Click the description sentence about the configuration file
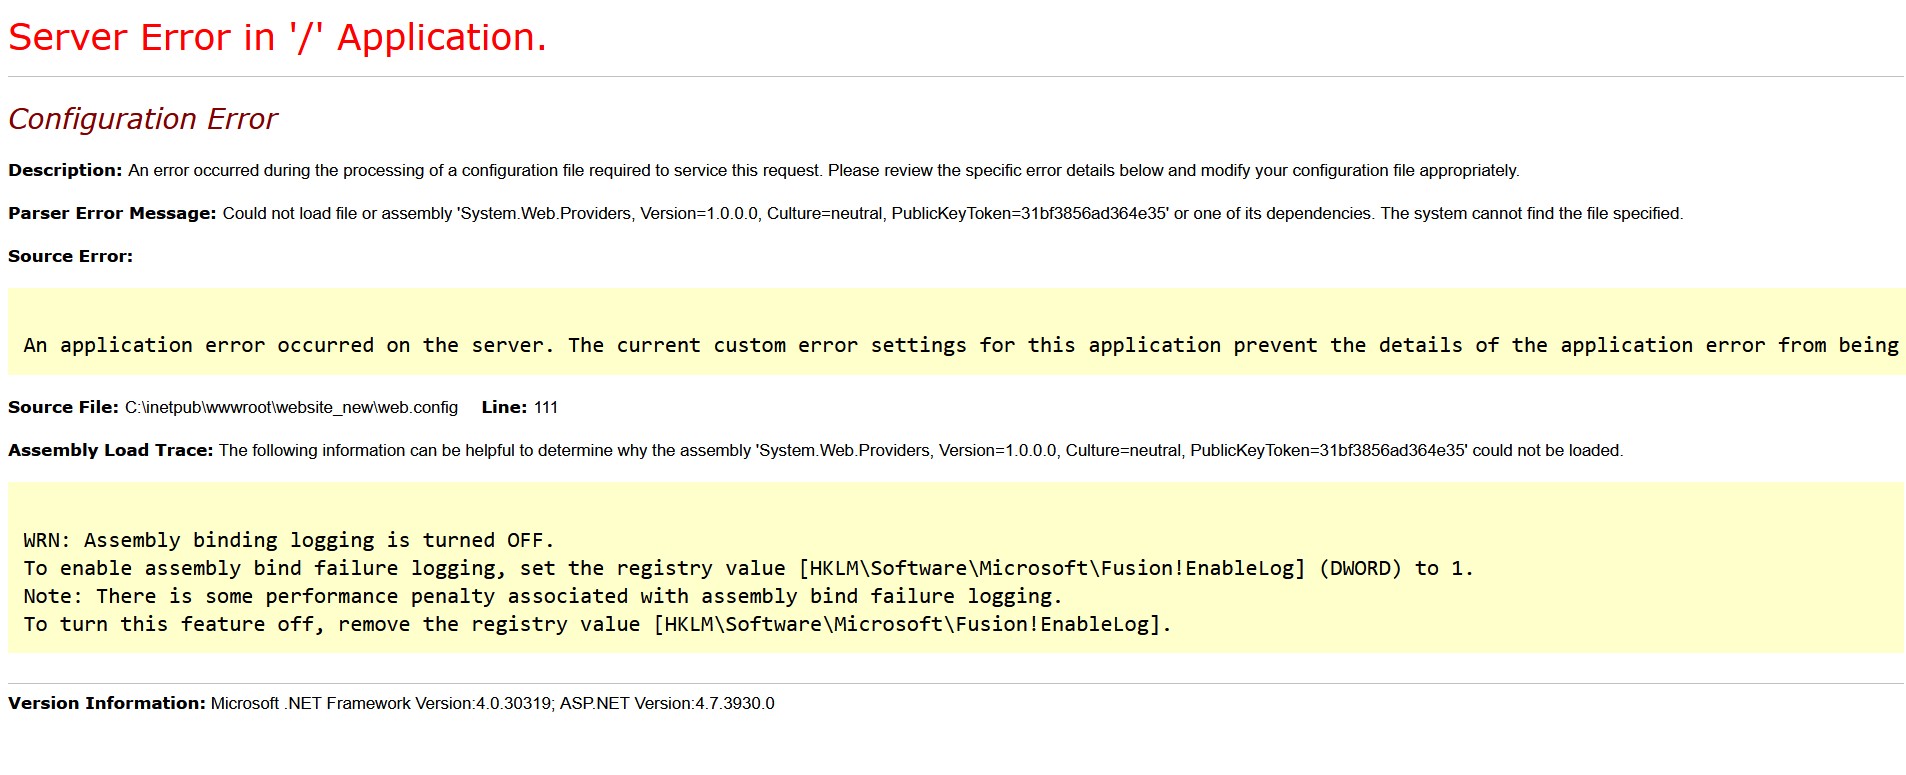 point(823,171)
